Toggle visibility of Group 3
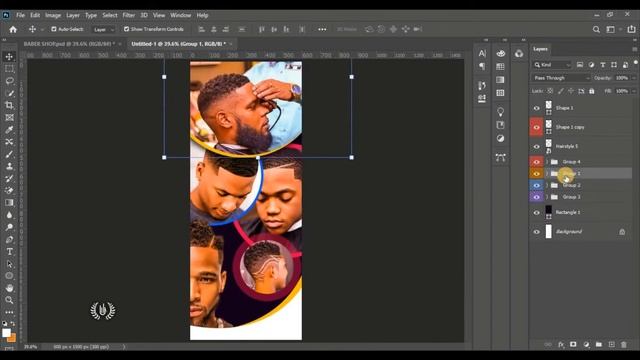Image resolution: width=640 pixels, height=360 pixels. (536, 197)
